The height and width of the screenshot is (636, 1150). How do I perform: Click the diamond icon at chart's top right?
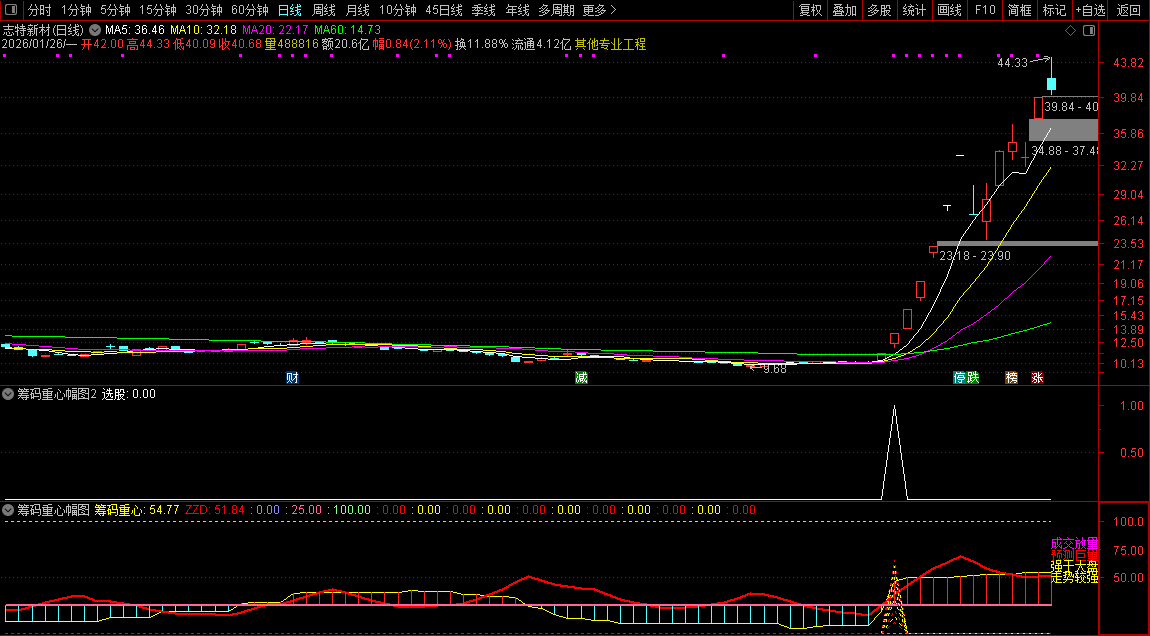[1070, 31]
